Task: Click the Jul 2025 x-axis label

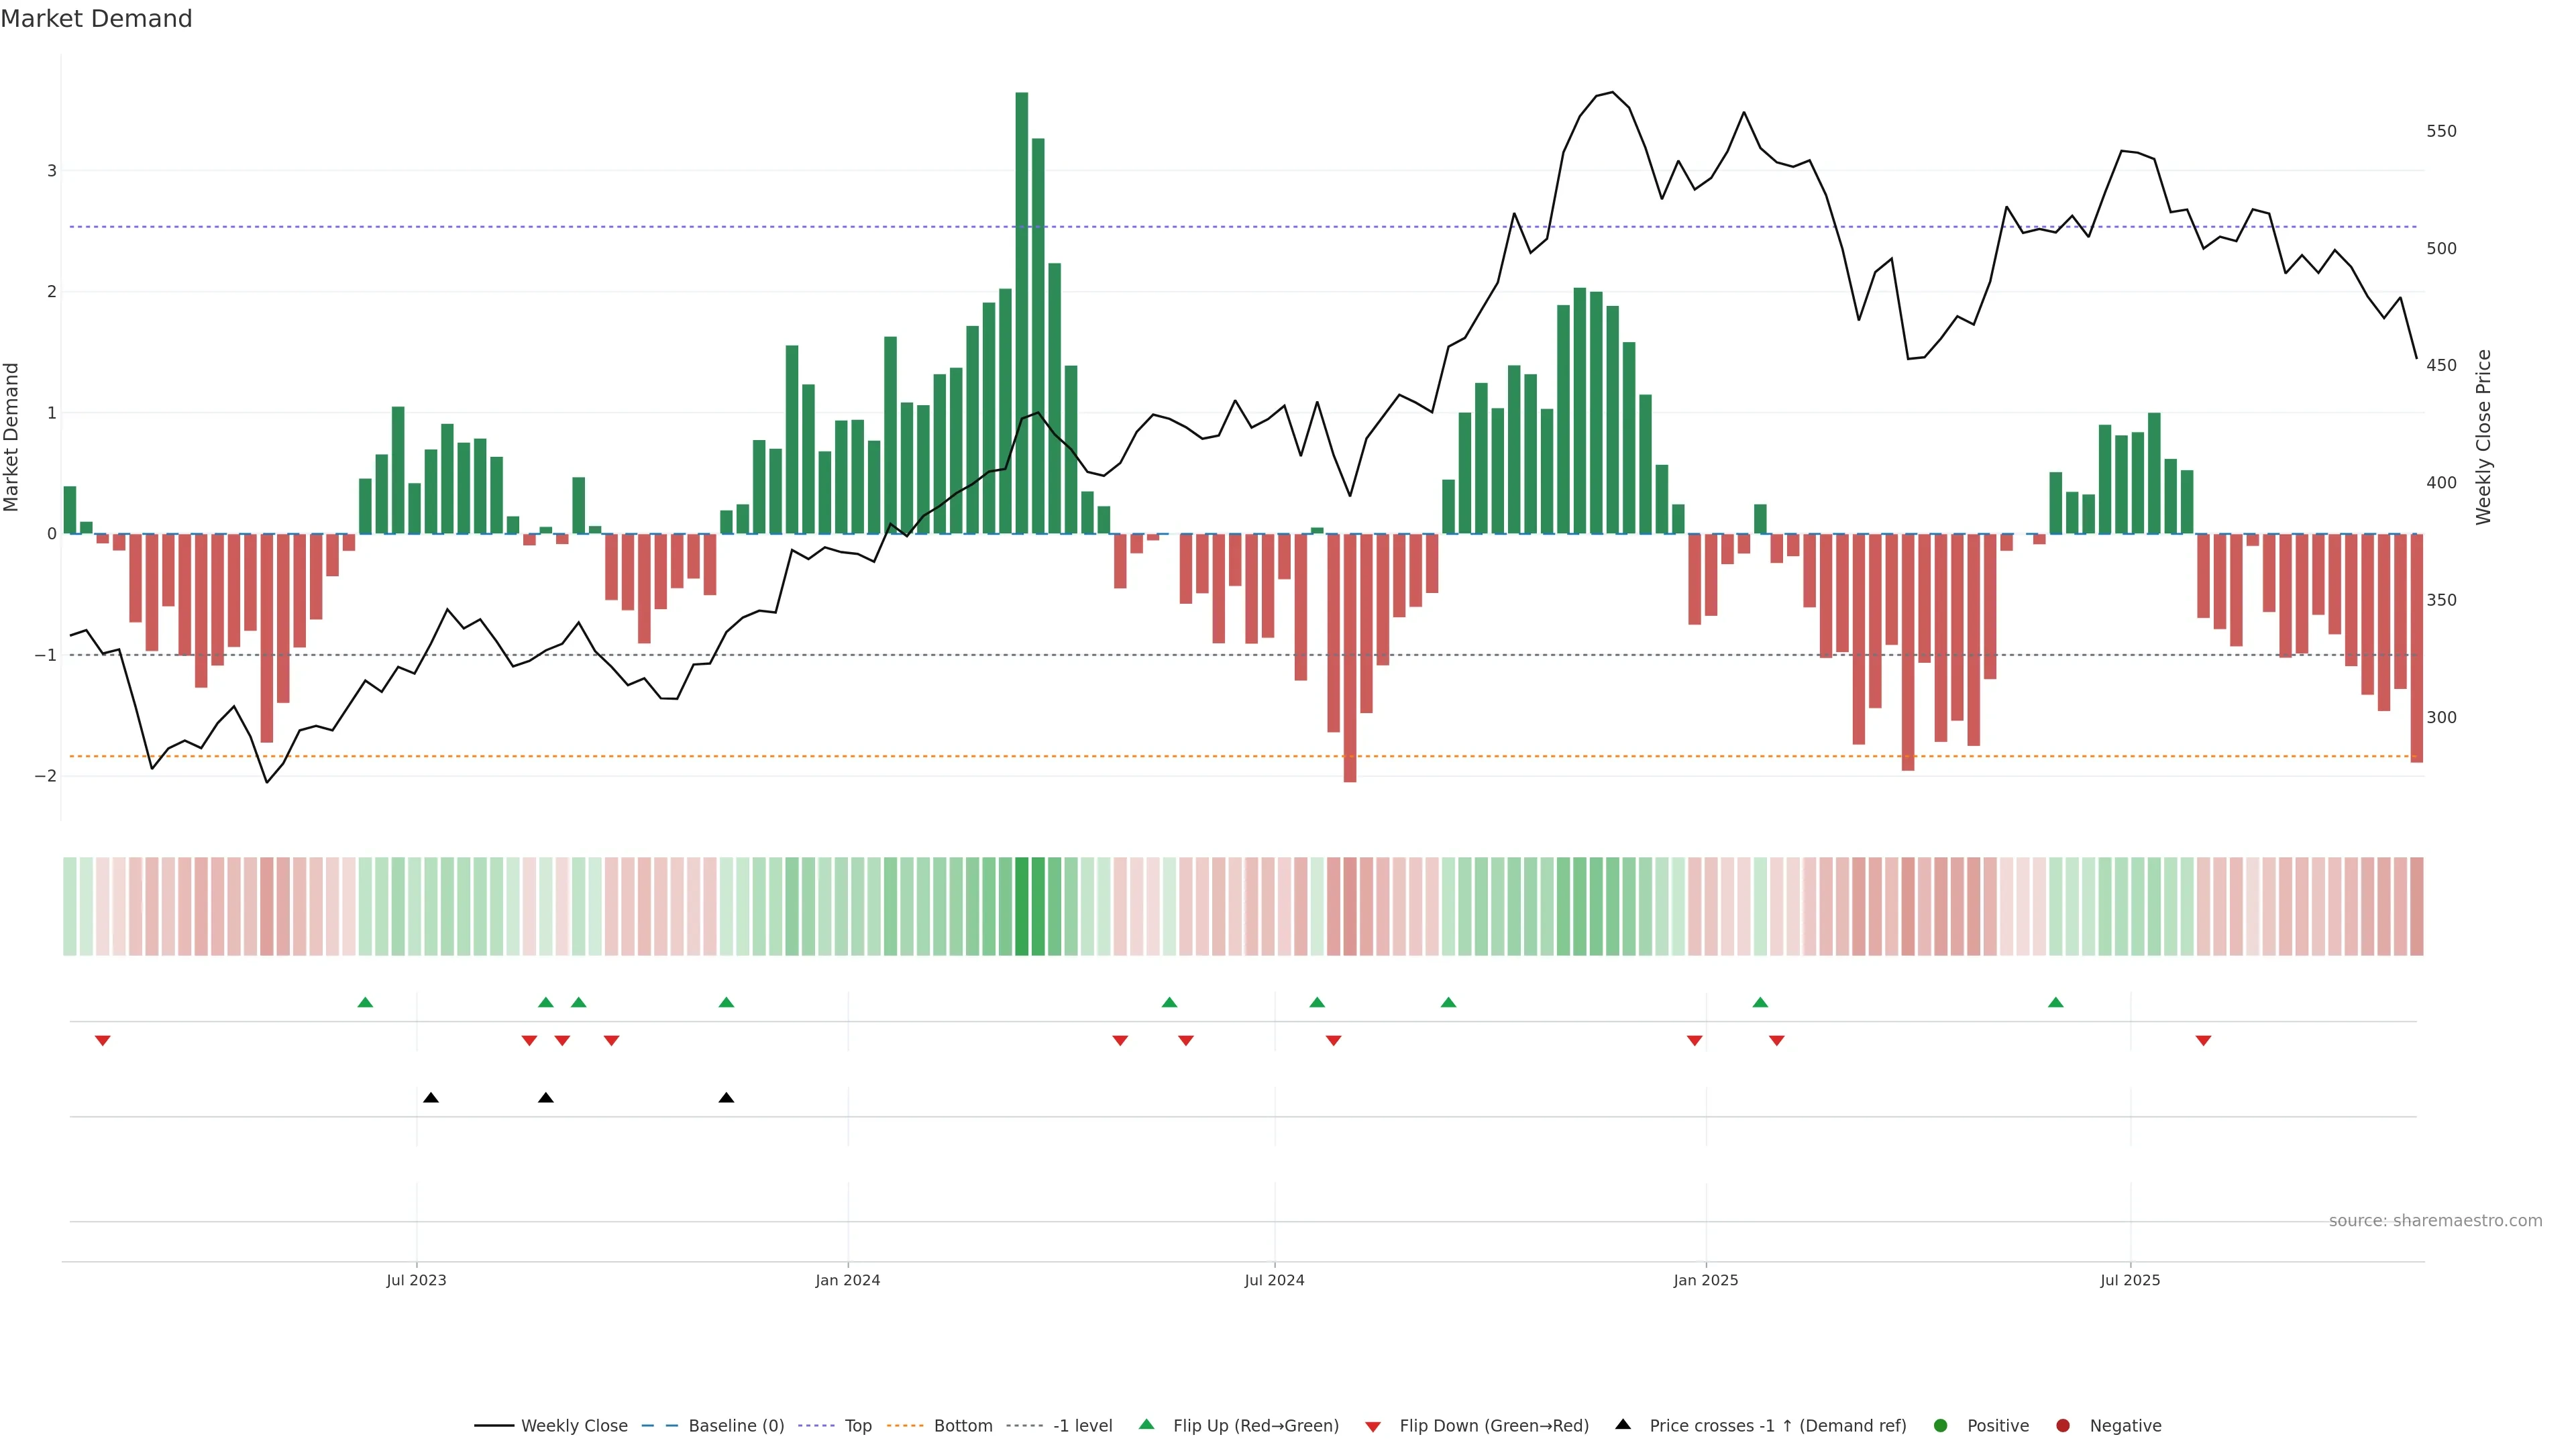Action: coord(2129,1280)
